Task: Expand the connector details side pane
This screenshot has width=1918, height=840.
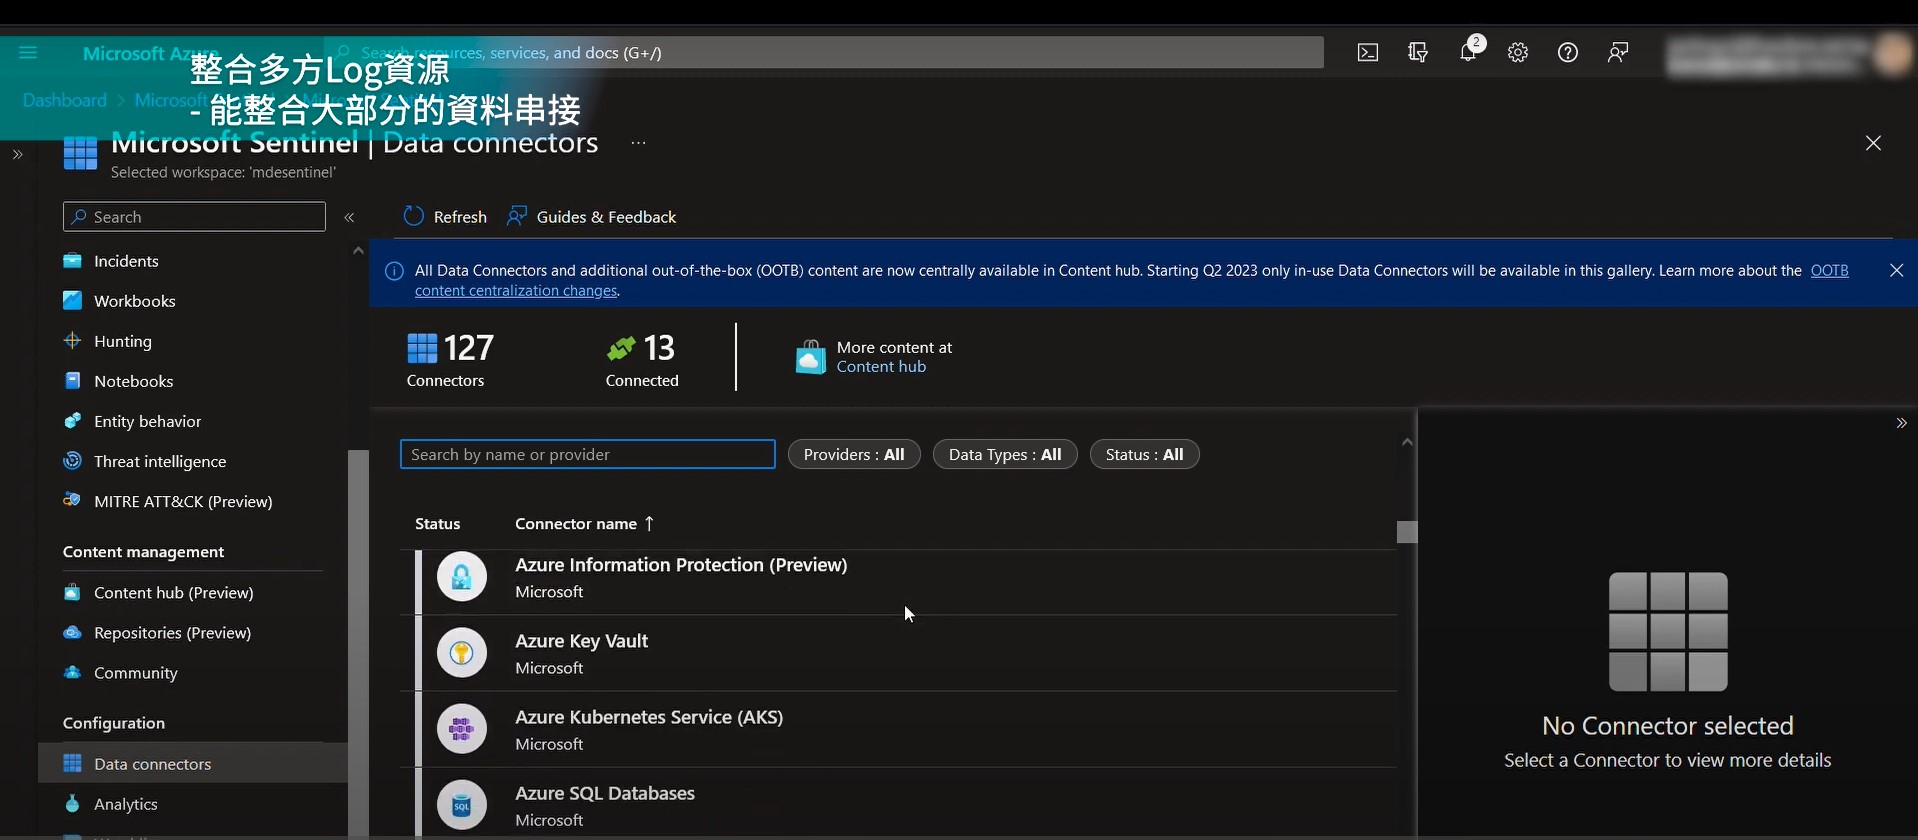Action: click(1901, 423)
